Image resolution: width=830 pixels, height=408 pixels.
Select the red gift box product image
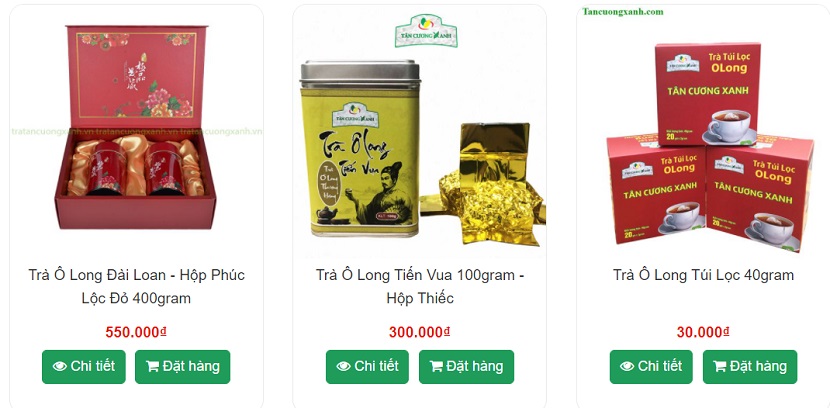[136, 127]
